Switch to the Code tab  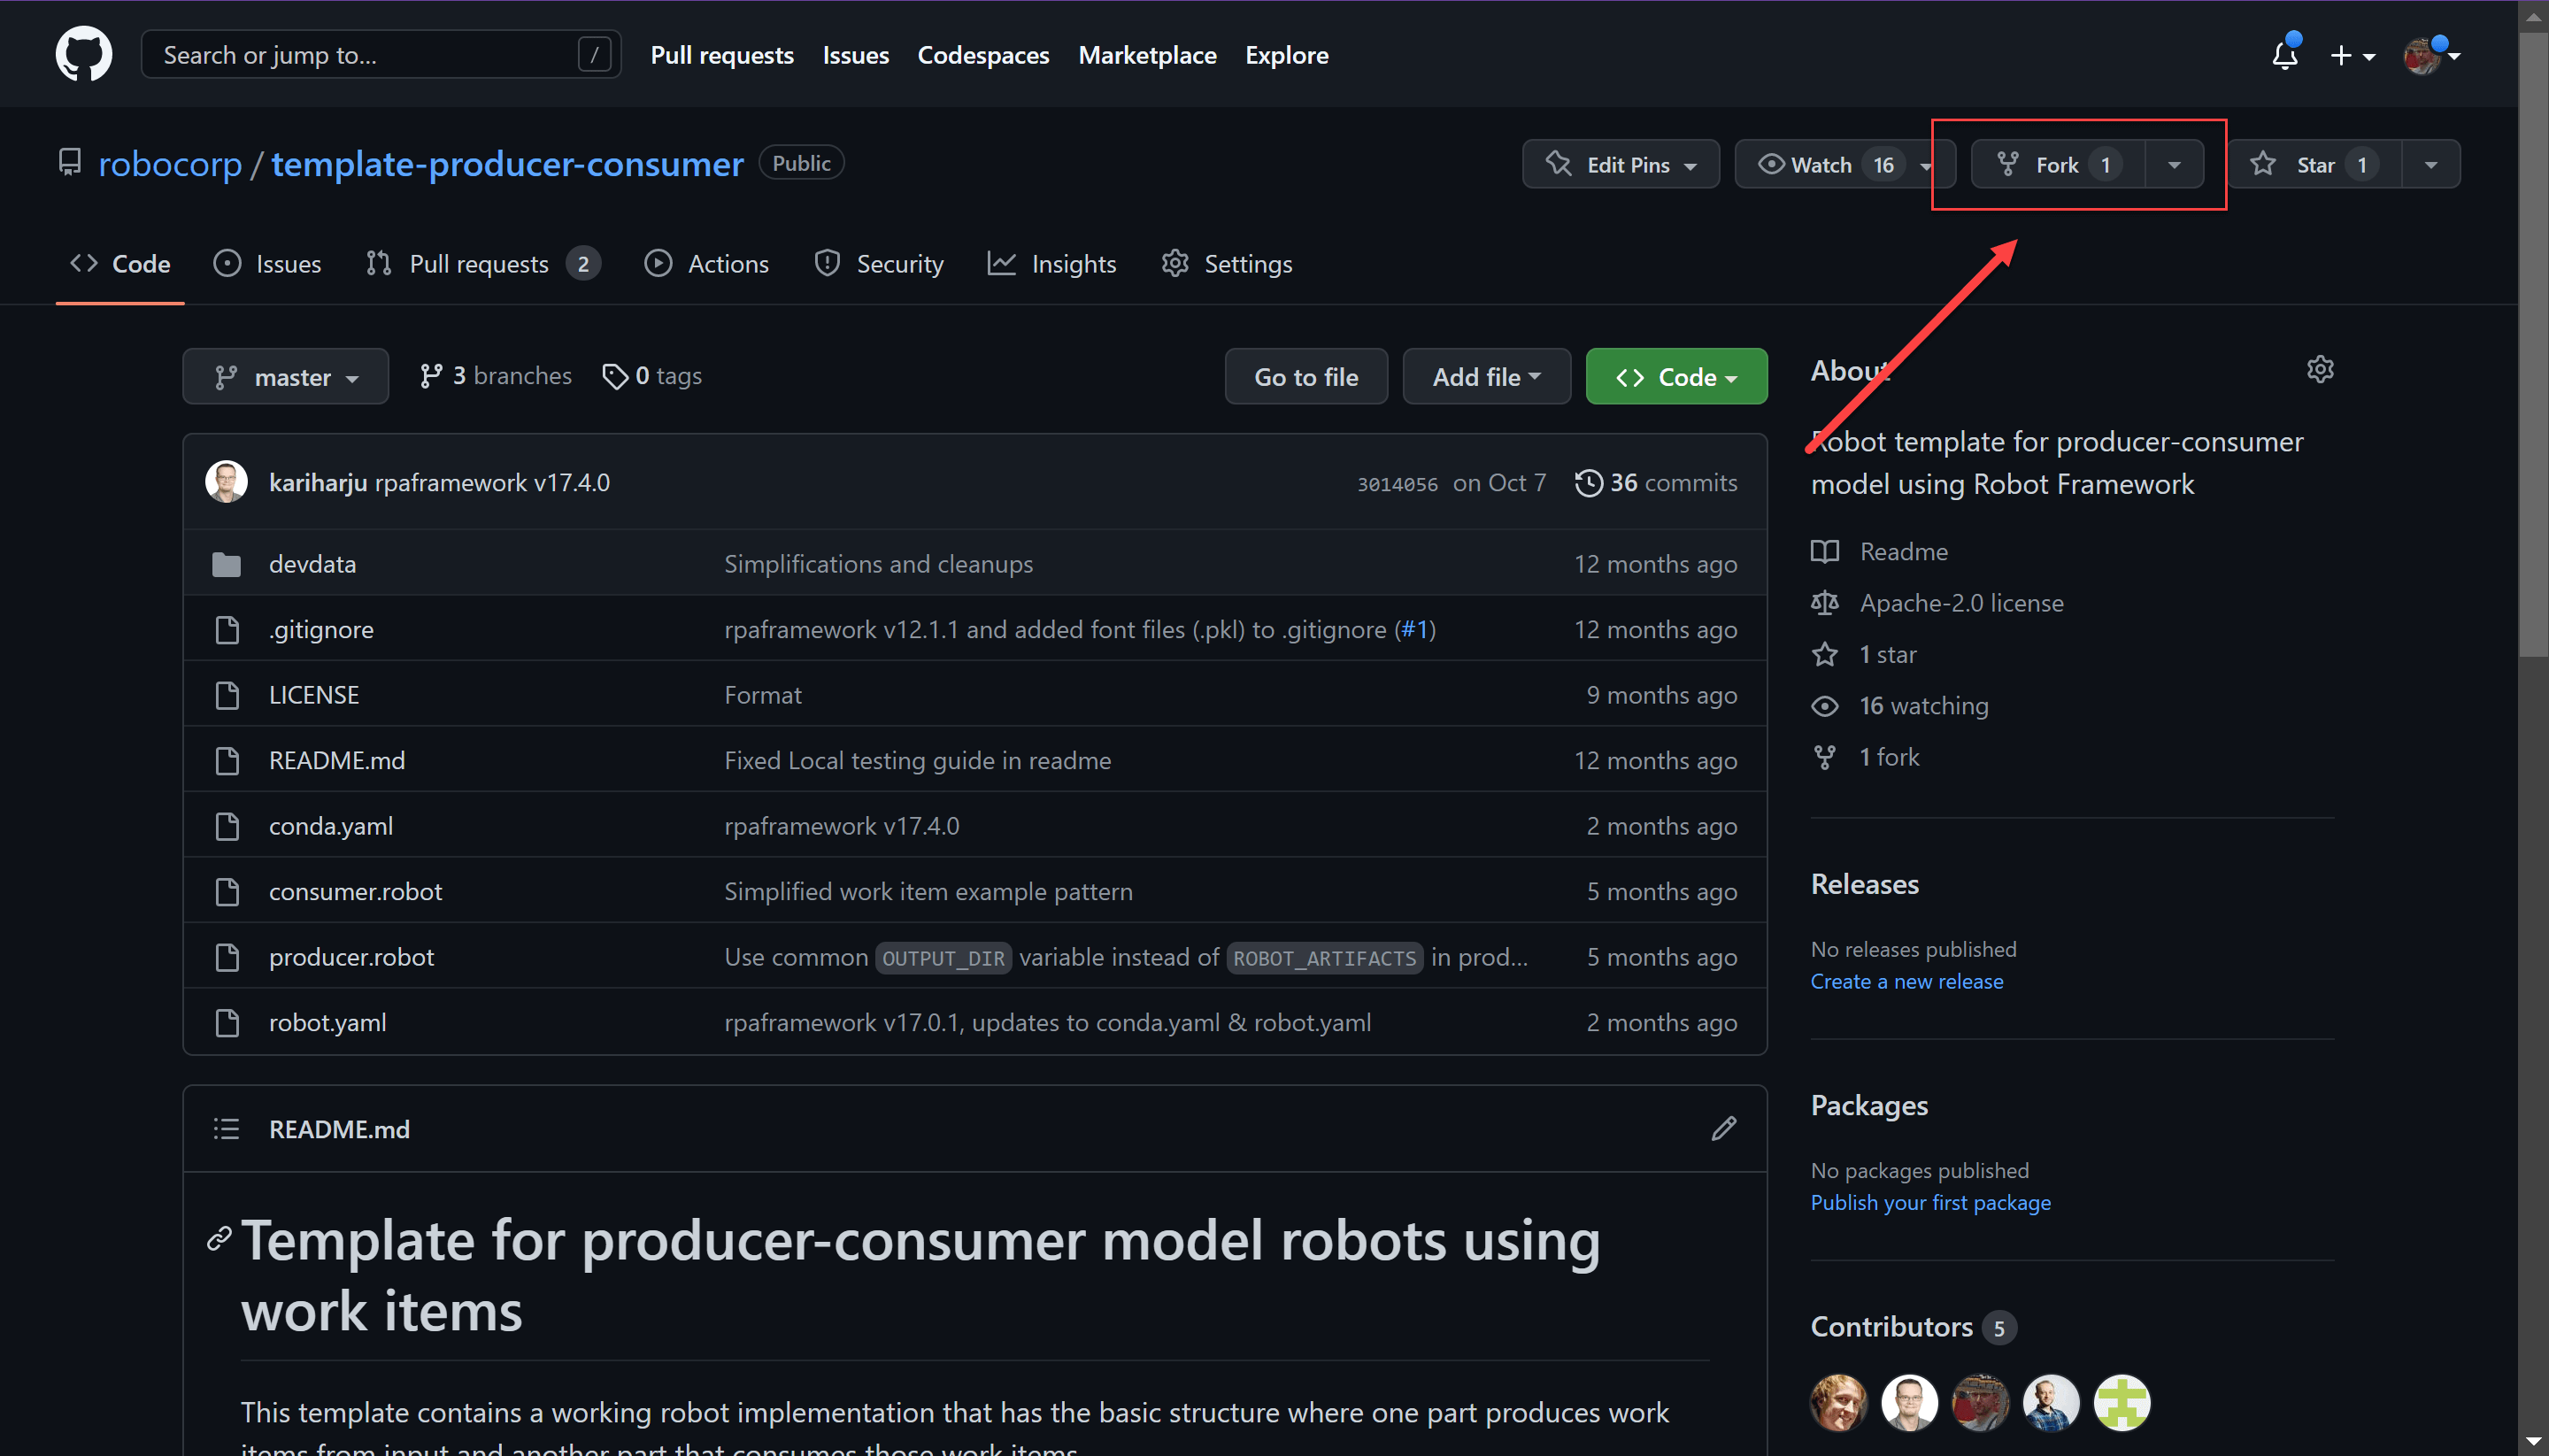coord(120,263)
